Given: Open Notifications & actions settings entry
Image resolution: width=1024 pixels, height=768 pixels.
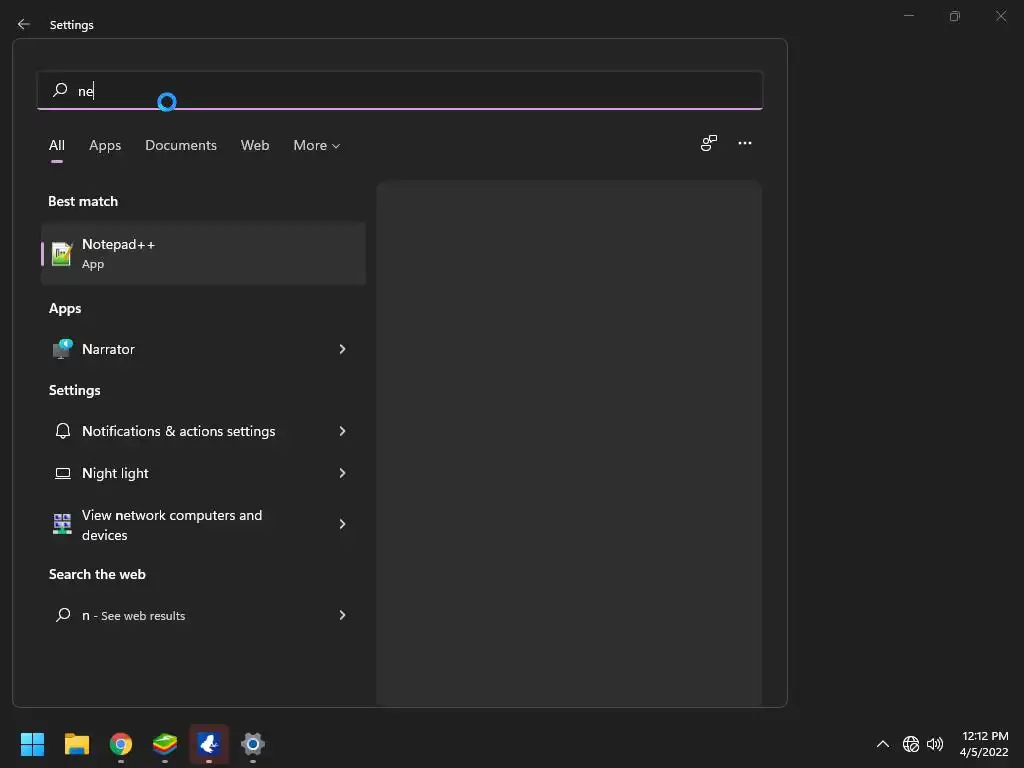Looking at the screenshot, I should coord(203,431).
